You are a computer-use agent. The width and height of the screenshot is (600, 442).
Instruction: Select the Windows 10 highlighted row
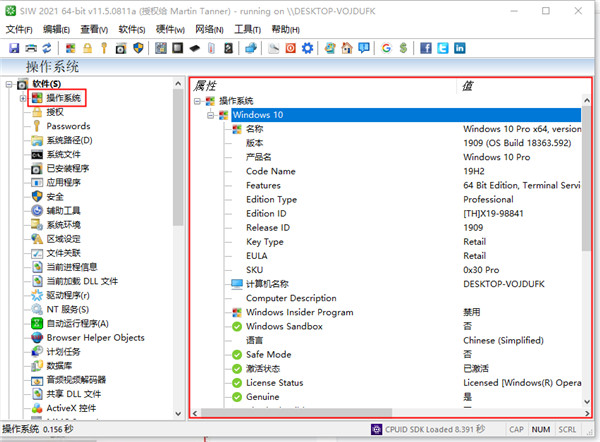point(406,115)
